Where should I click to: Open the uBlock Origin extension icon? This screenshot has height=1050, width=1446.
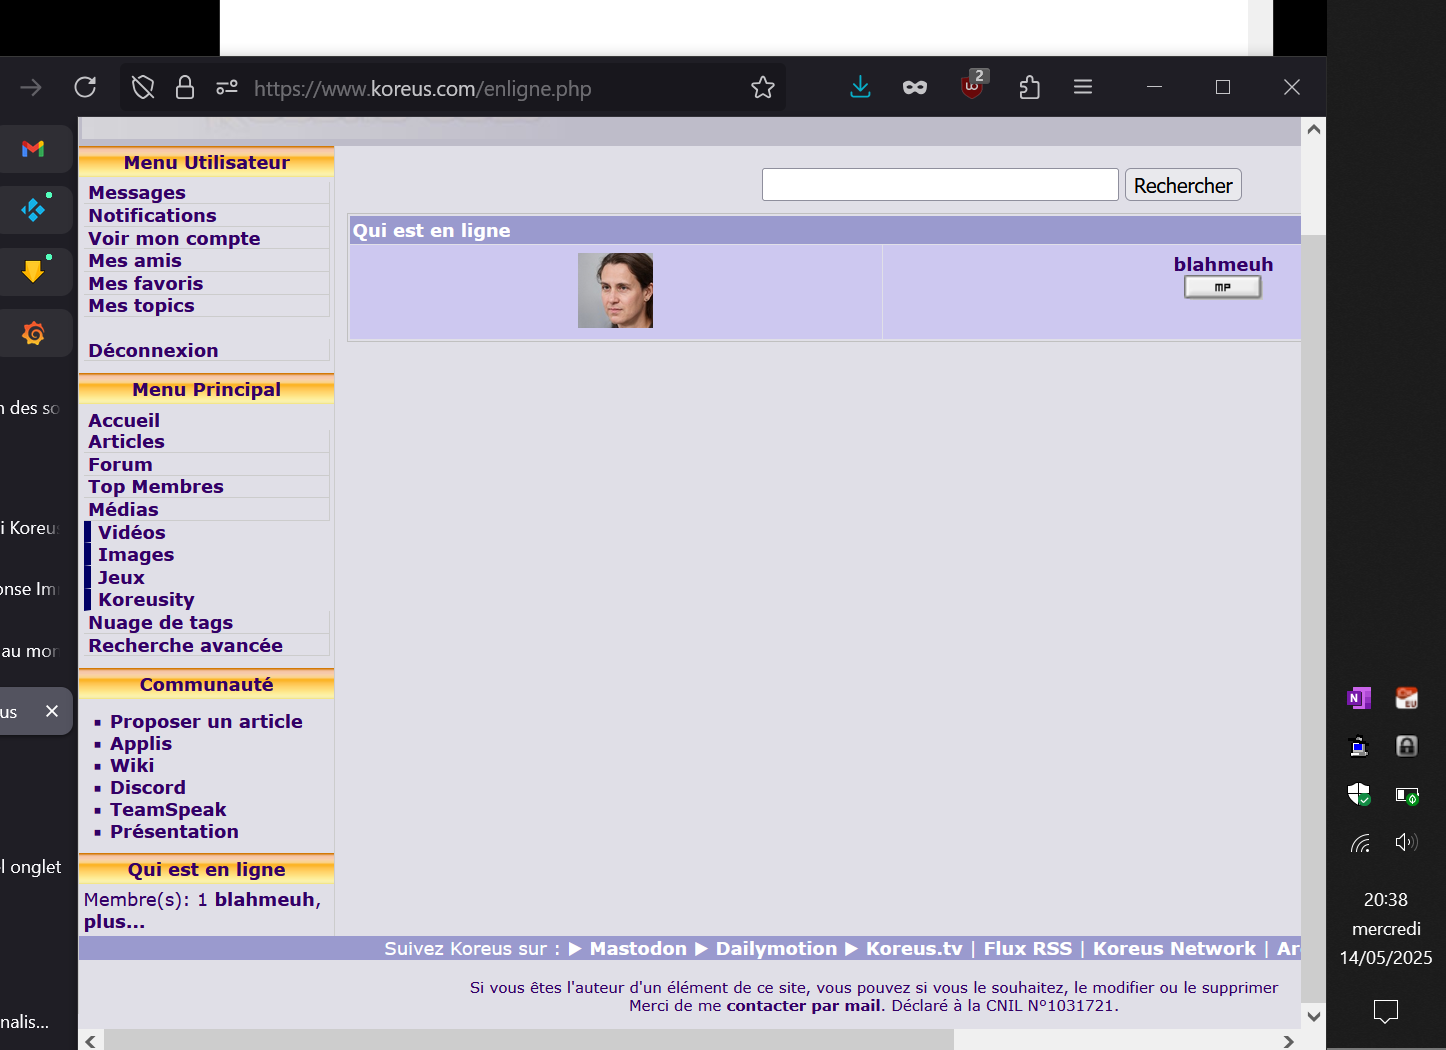click(971, 87)
